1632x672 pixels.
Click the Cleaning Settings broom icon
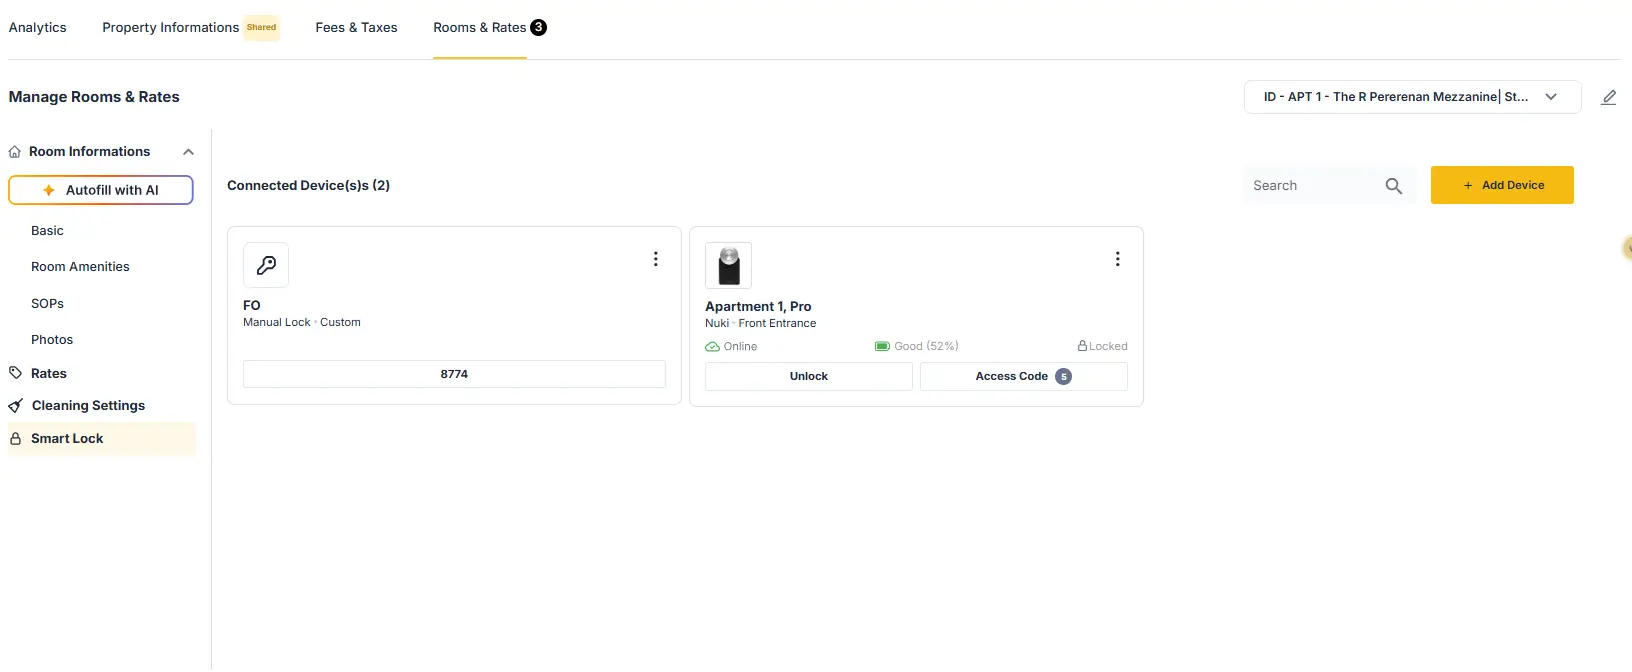pyautogui.click(x=15, y=406)
